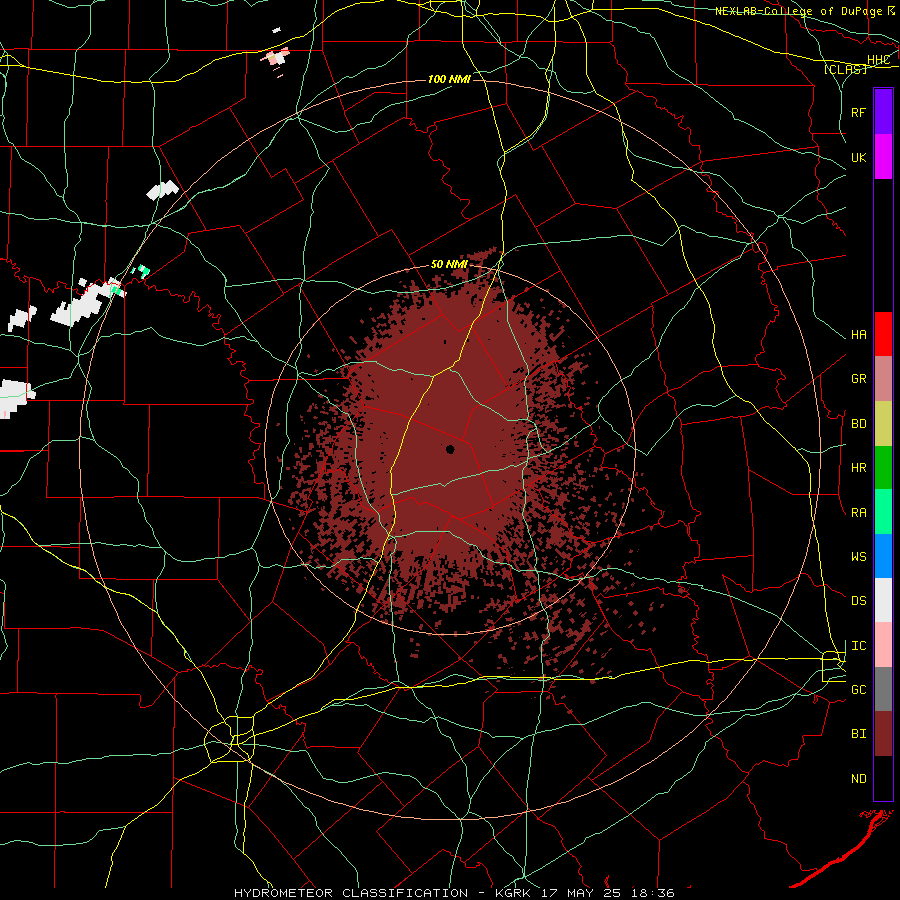Click the "UK" legend label
Screen dimensions: 900x900
pos(859,157)
